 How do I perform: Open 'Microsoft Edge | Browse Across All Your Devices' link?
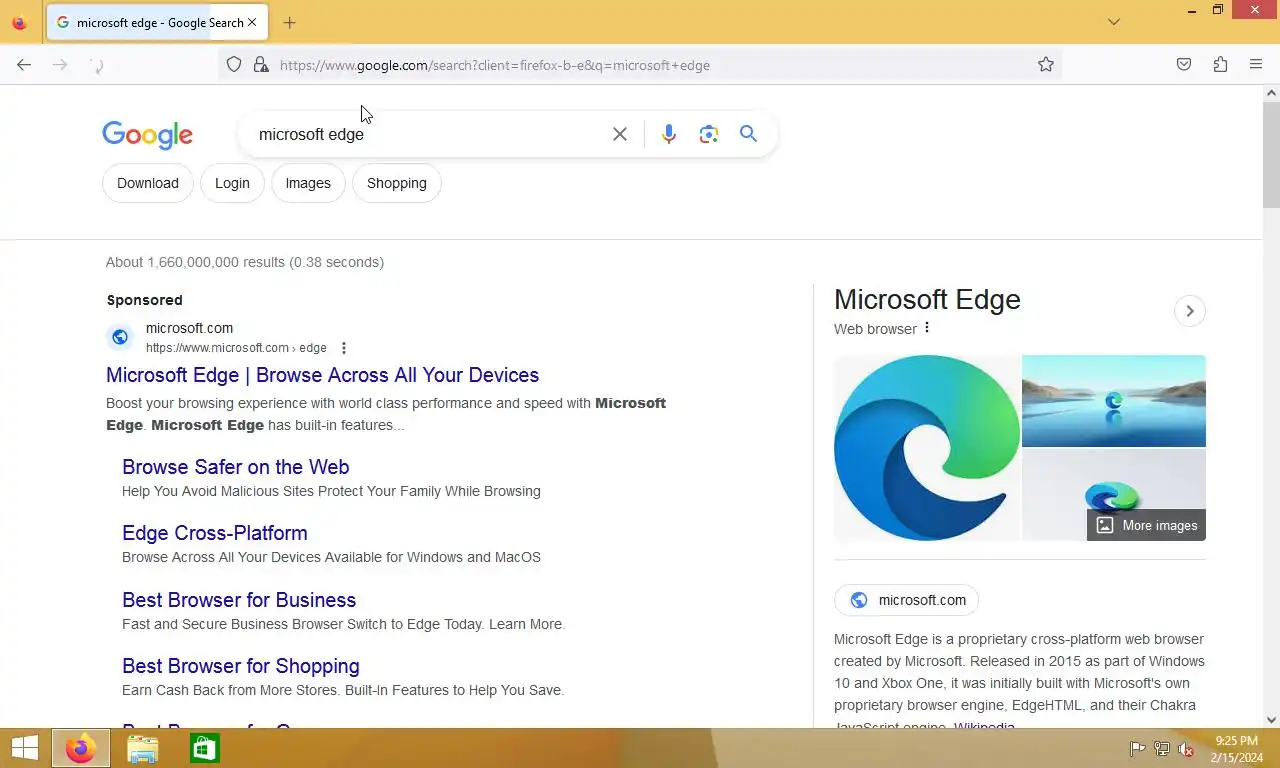[x=322, y=375]
